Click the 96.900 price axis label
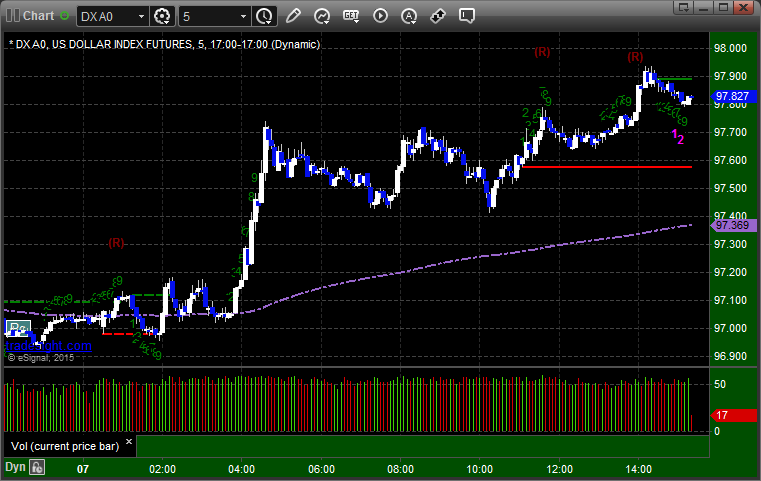 coord(730,357)
